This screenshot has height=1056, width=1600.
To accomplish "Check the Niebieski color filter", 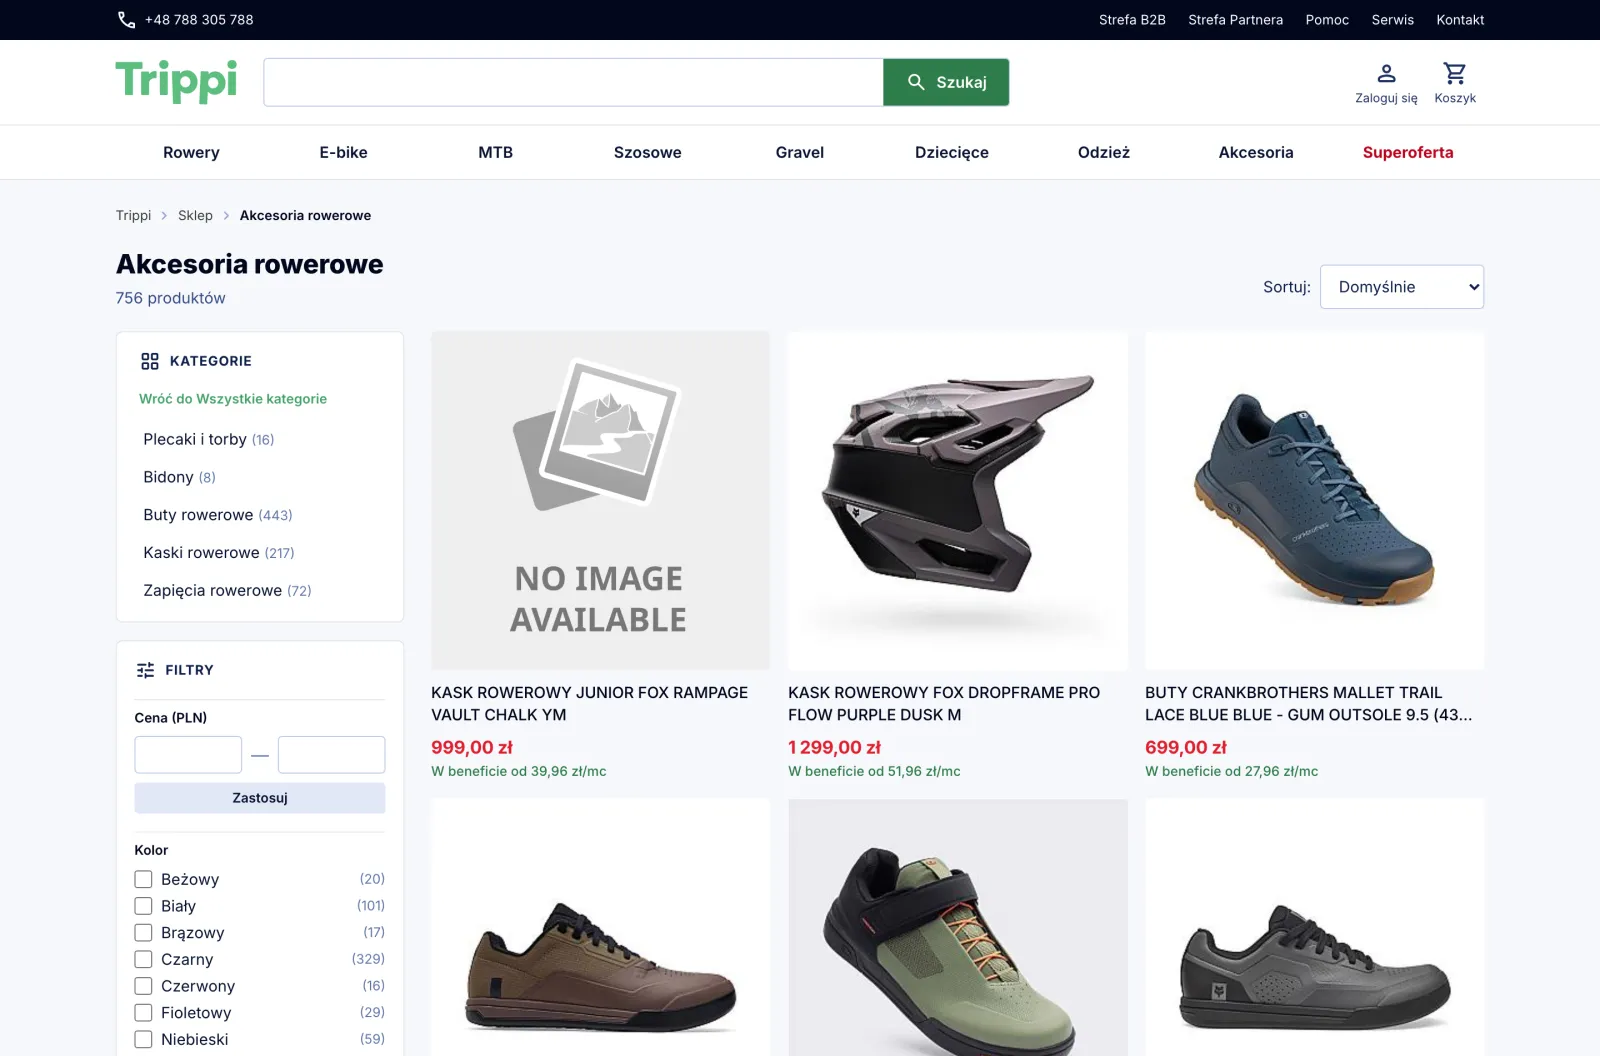I will pyautogui.click(x=143, y=1039).
